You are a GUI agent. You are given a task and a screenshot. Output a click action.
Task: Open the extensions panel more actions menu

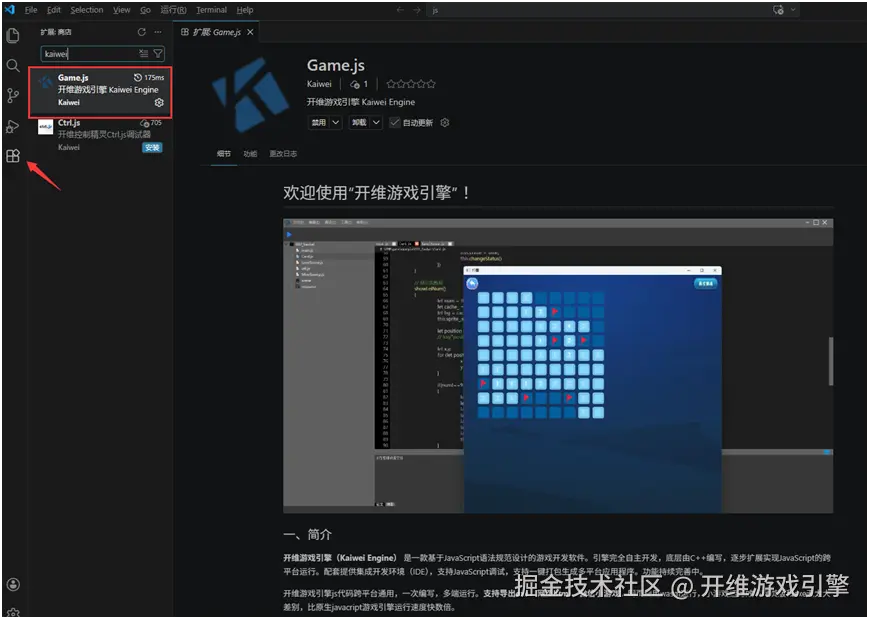tap(158, 32)
